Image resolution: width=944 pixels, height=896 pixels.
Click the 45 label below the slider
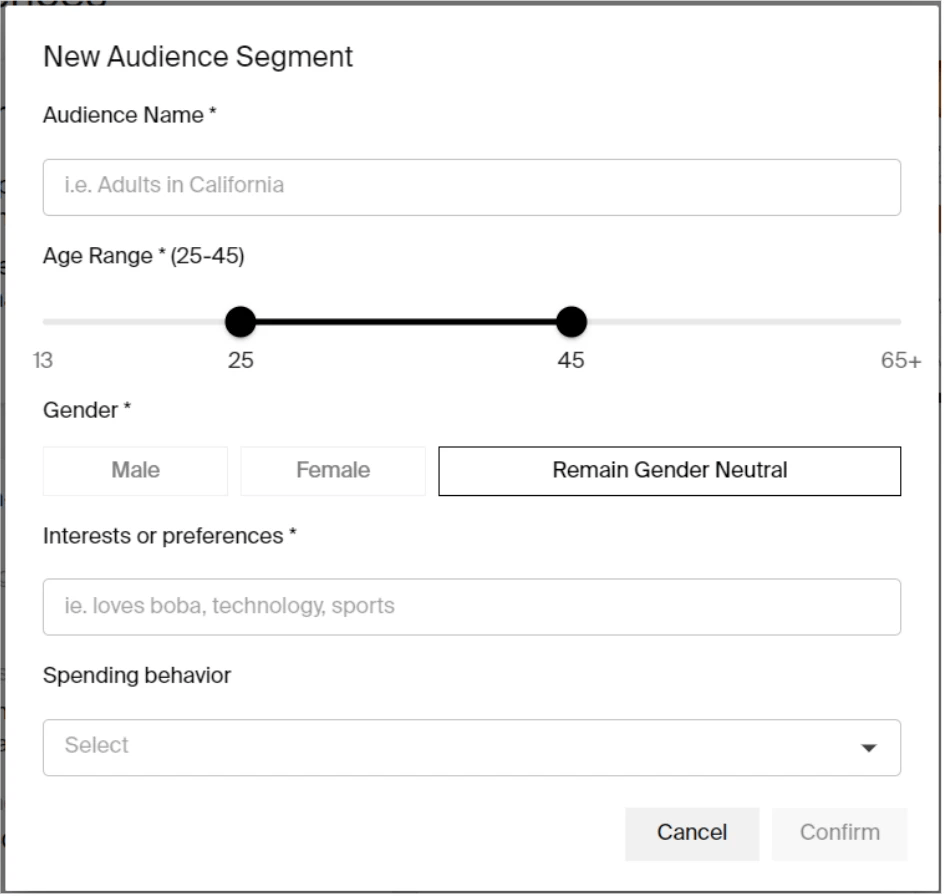coord(571,360)
